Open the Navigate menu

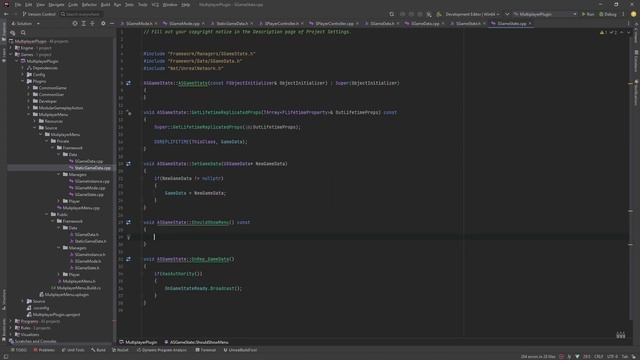pyautogui.click(x=56, y=4)
